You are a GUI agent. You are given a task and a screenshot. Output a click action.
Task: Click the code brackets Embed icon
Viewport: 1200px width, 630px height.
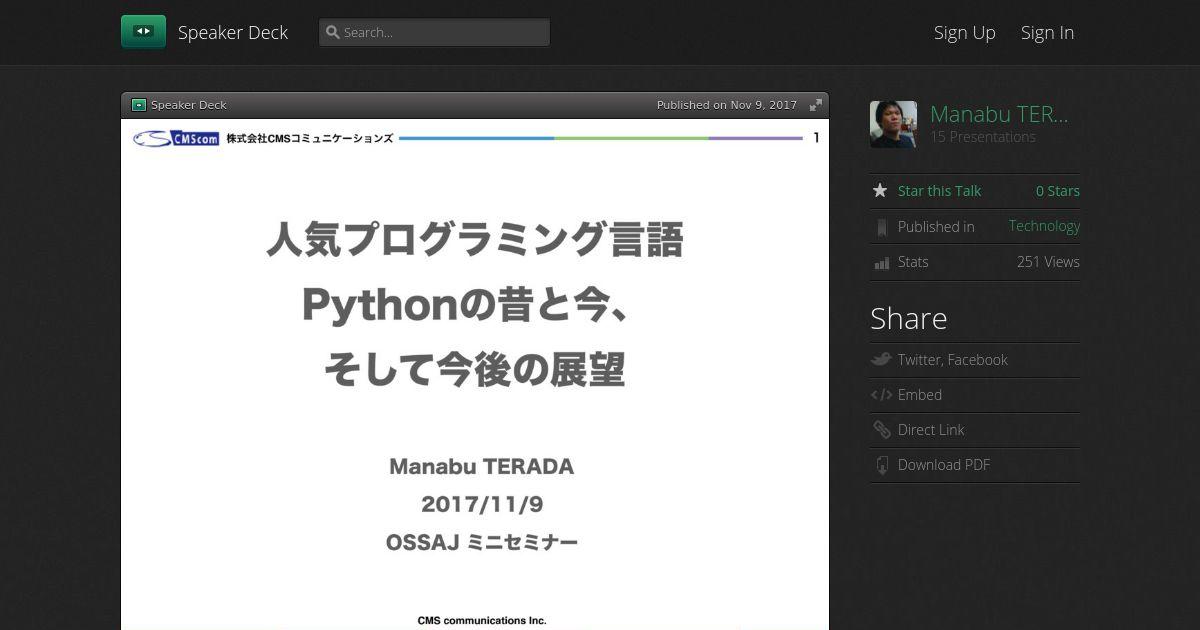pyautogui.click(x=881, y=395)
